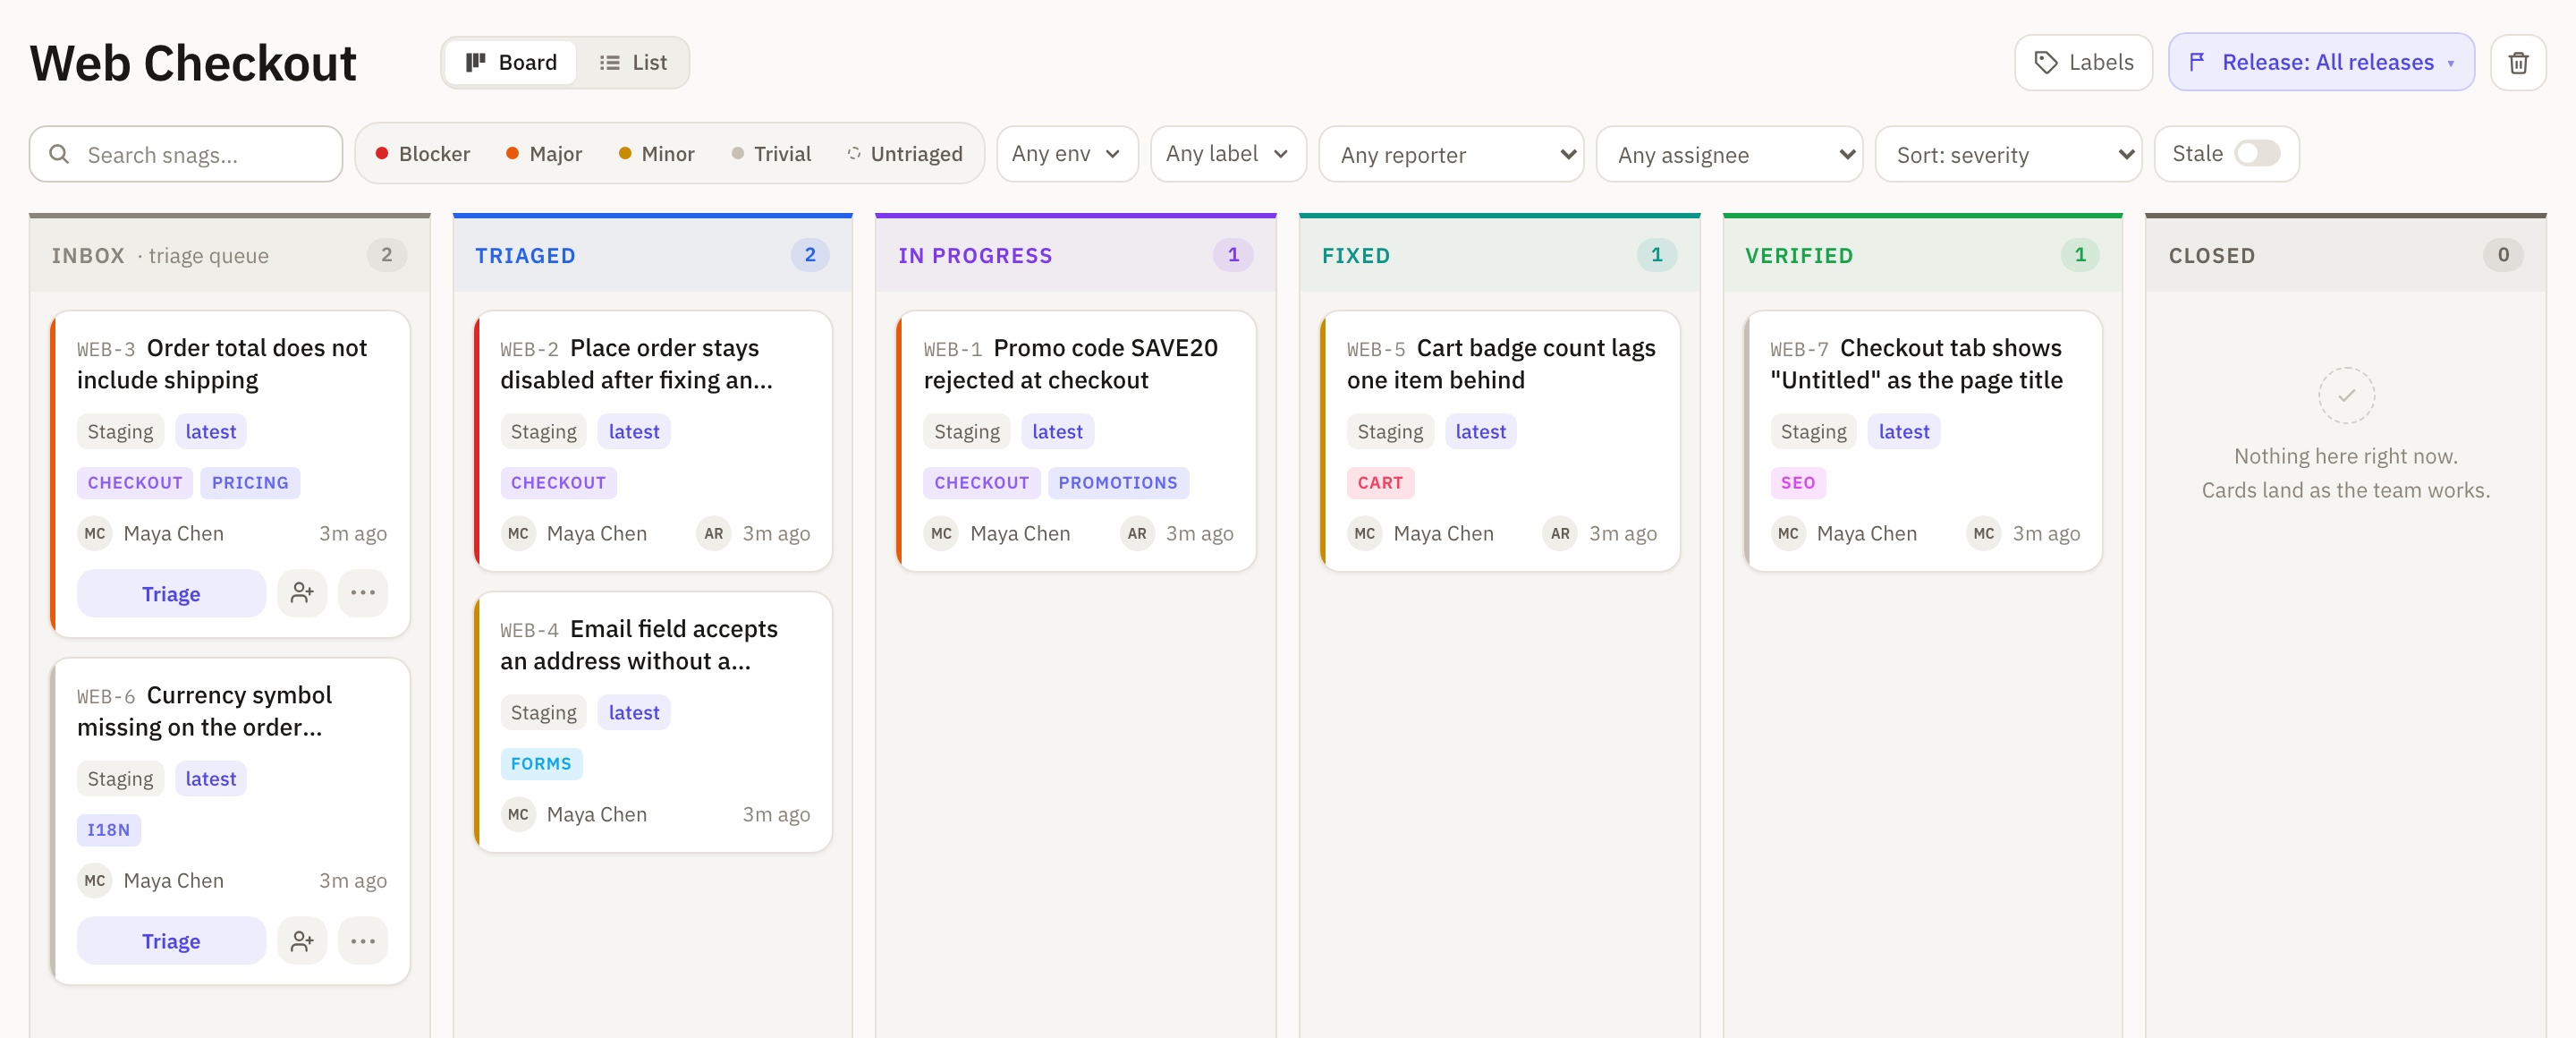Open the Sort: severity dropdown
2576x1038 pixels.
tap(2008, 154)
